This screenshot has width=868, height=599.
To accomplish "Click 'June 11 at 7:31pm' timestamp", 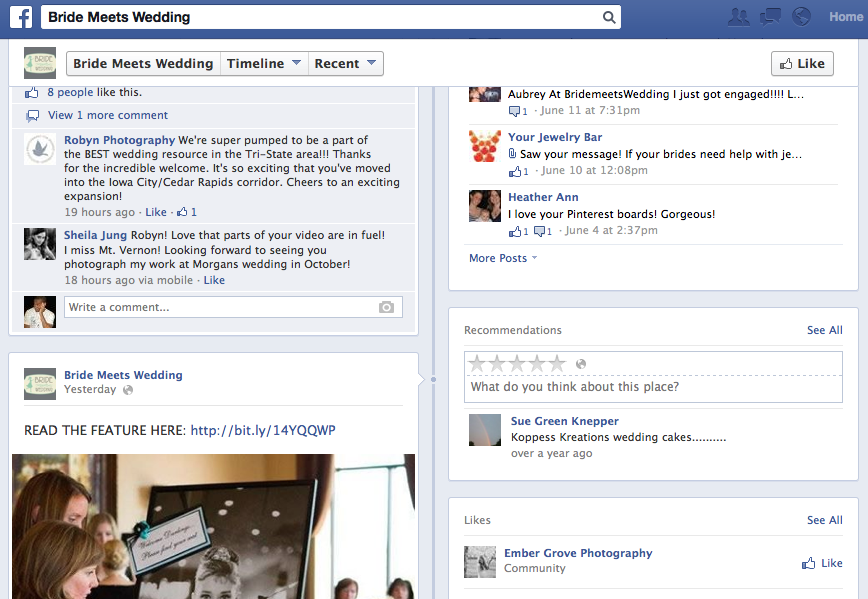I will click(590, 110).
